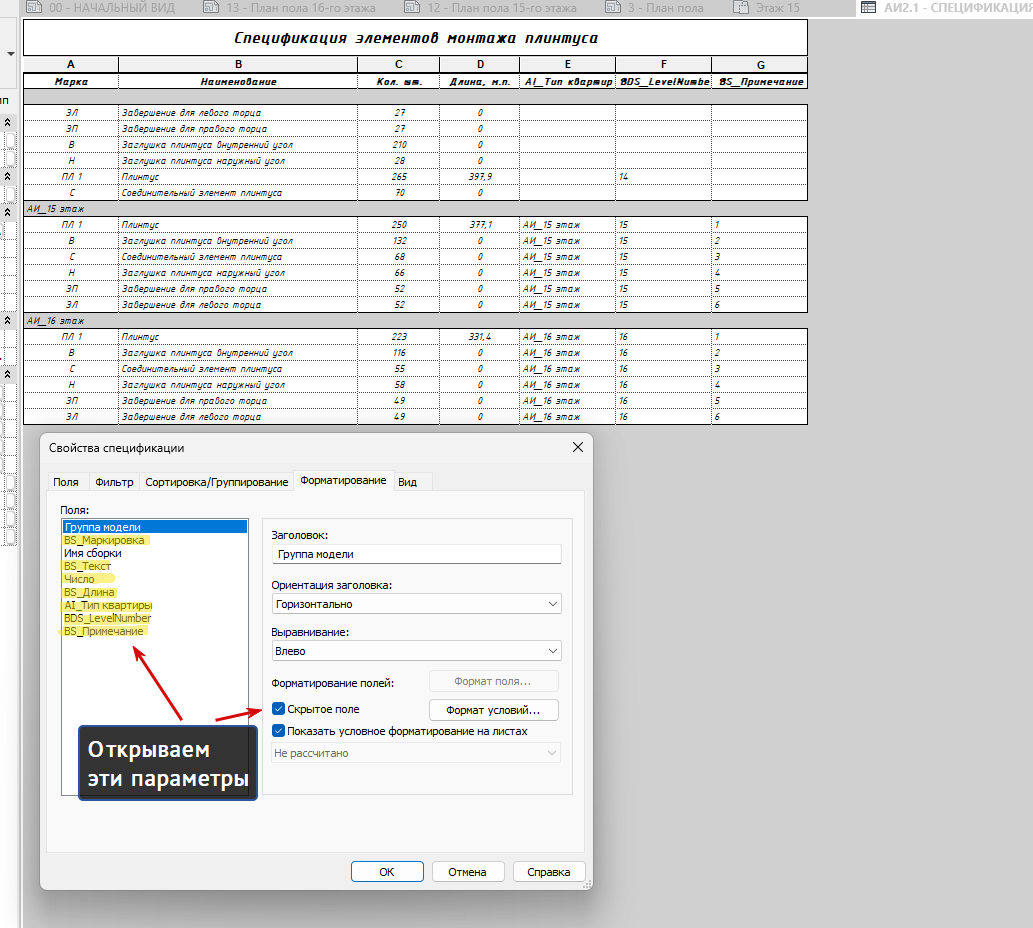1033x928 pixels.
Task: Select column header E in the schedule
Action: 568,65
